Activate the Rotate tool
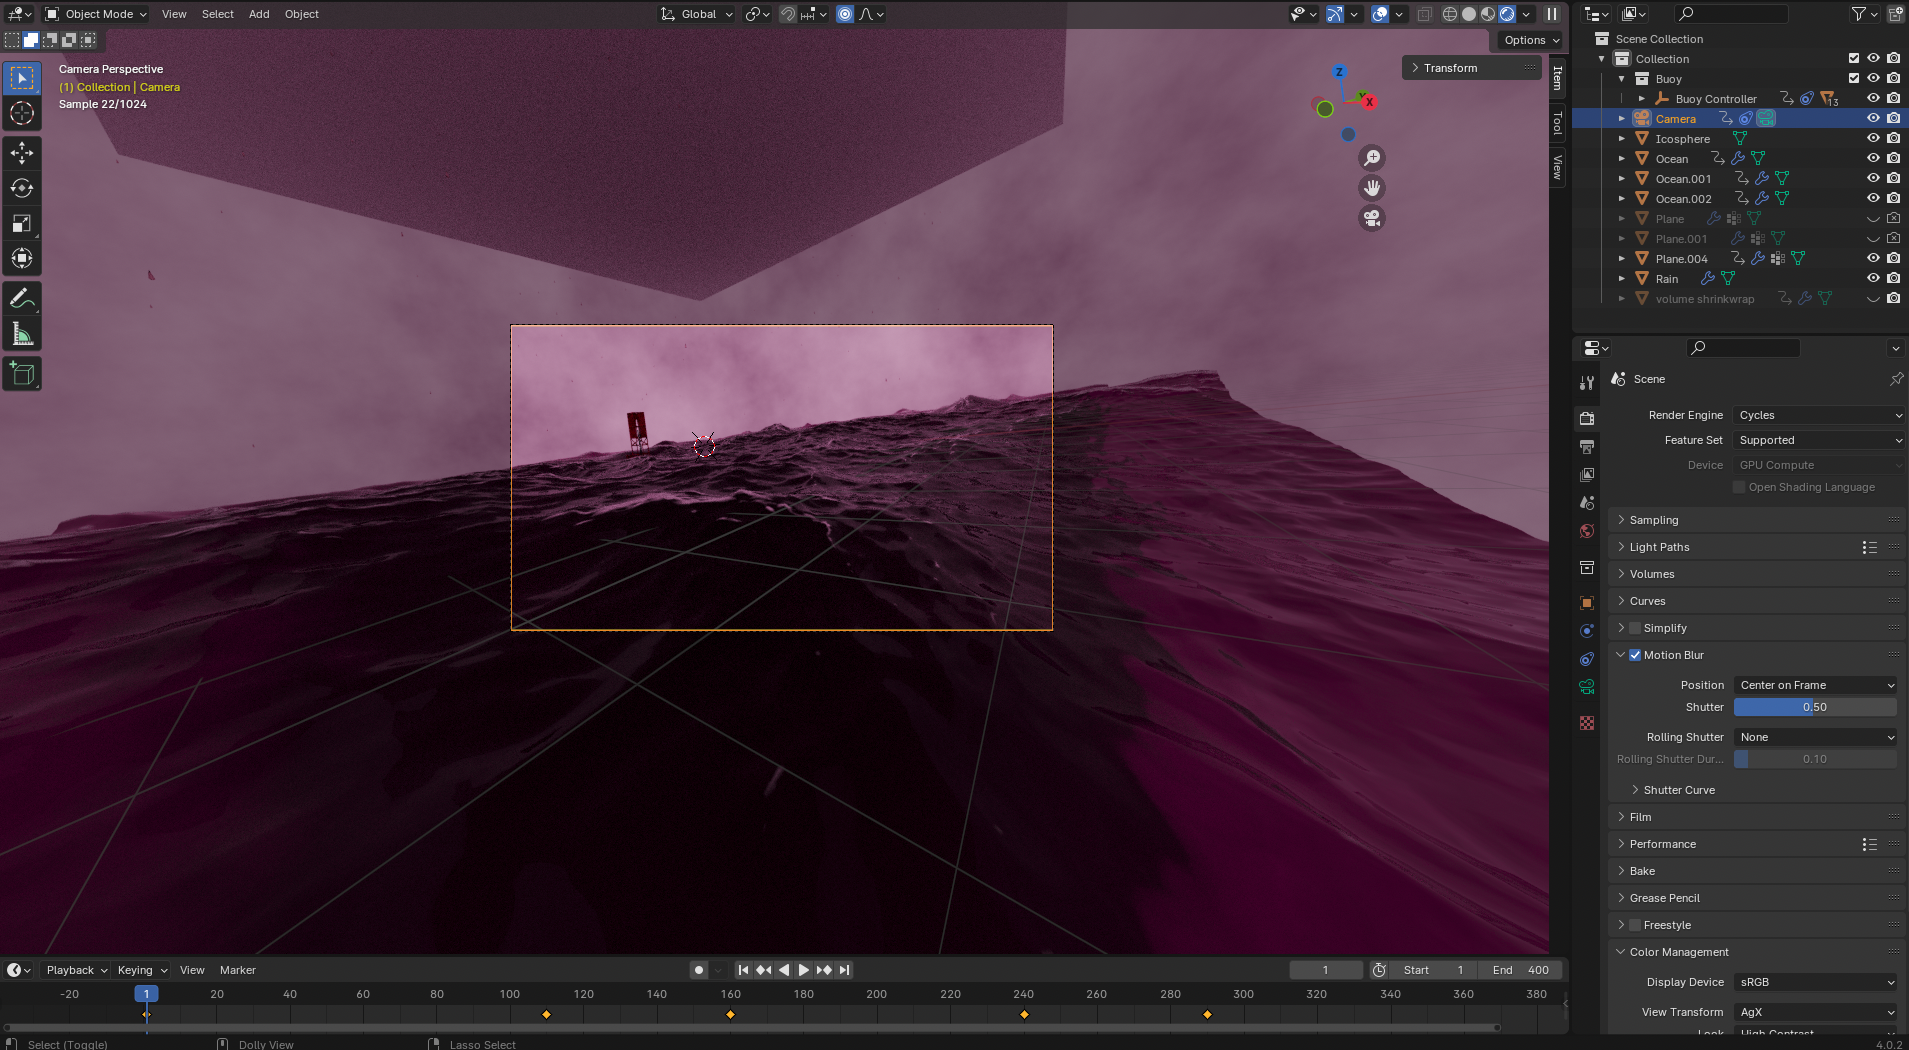 (22, 188)
